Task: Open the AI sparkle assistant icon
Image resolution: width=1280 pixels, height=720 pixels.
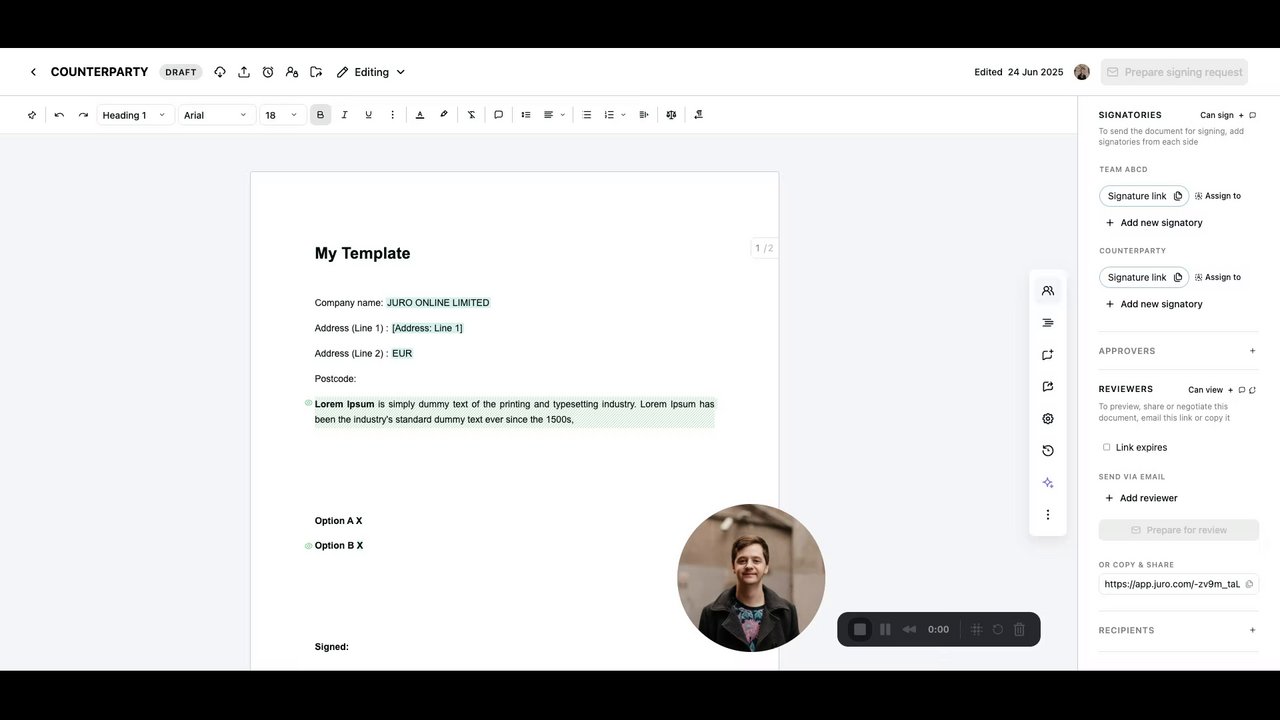Action: (1048, 483)
